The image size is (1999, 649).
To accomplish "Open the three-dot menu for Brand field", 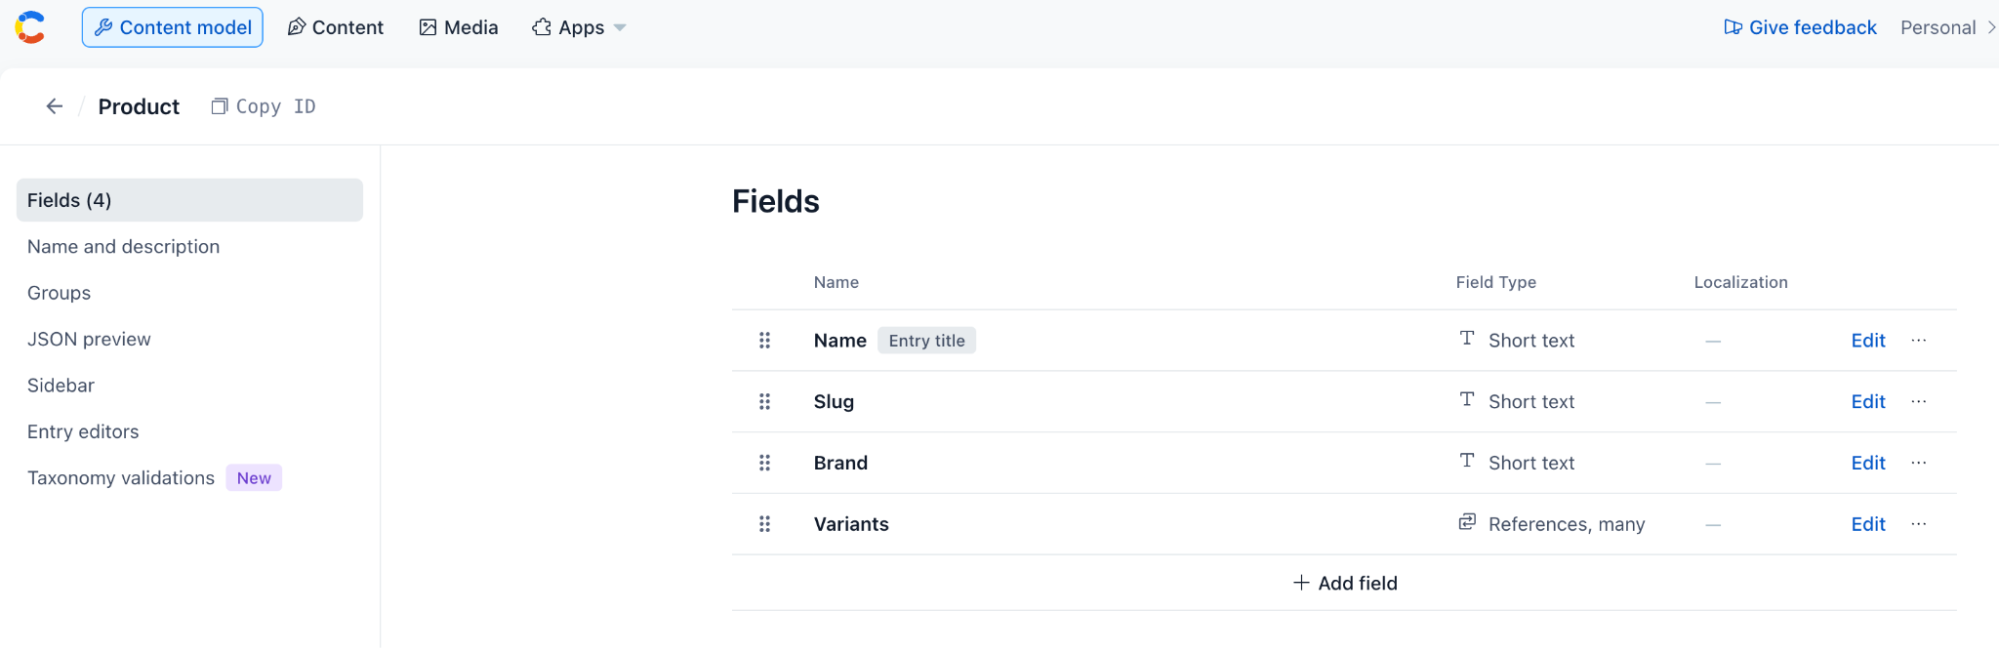I will point(1918,462).
